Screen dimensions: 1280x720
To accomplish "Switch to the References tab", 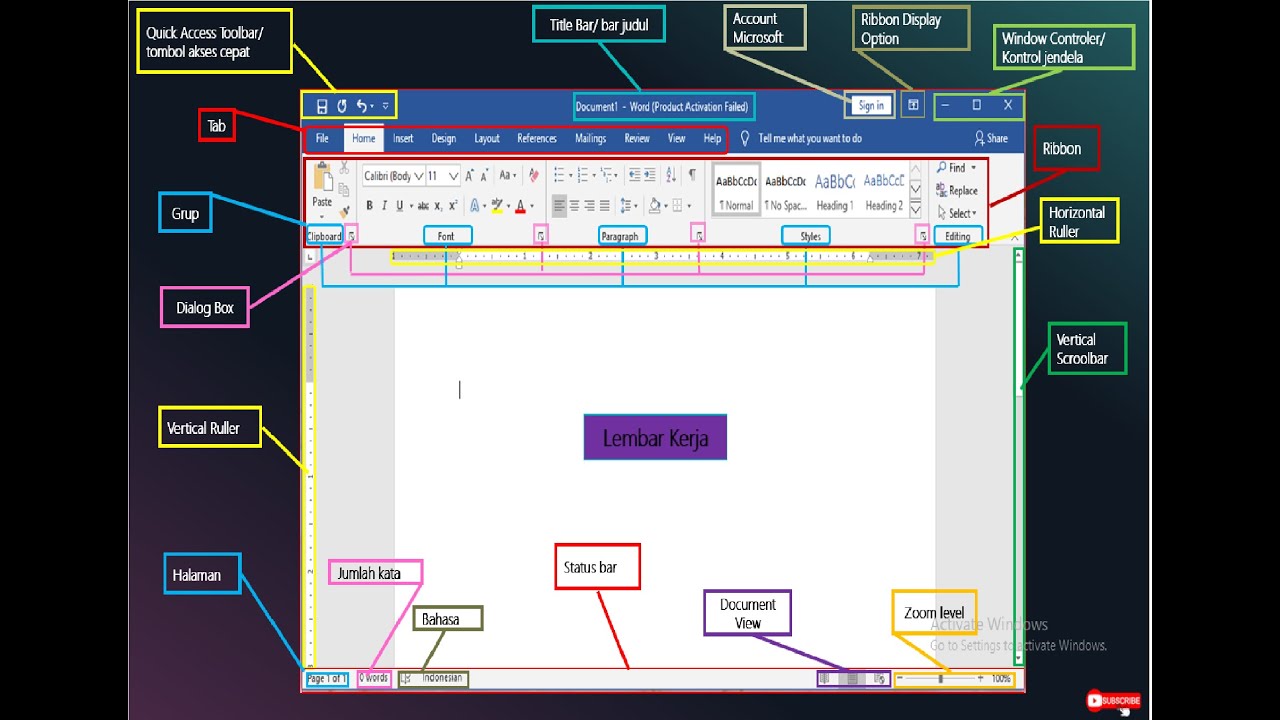I will pyautogui.click(x=537, y=139).
